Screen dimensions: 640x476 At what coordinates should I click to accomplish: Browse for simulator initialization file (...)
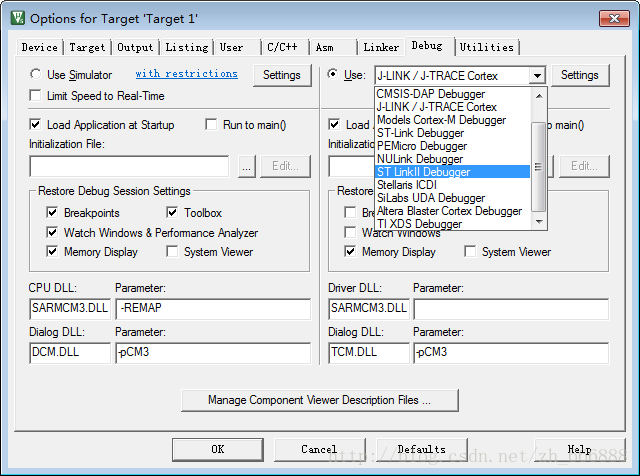point(247,166)
